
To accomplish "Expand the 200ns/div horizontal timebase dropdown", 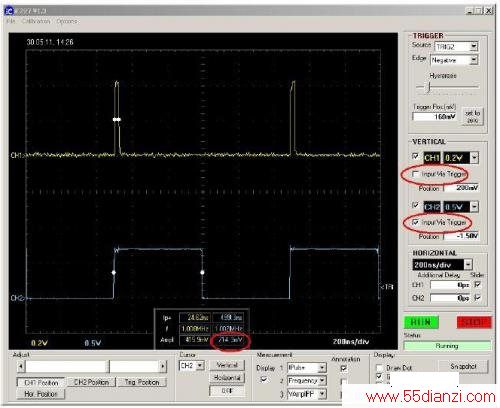I will [468, 265].
